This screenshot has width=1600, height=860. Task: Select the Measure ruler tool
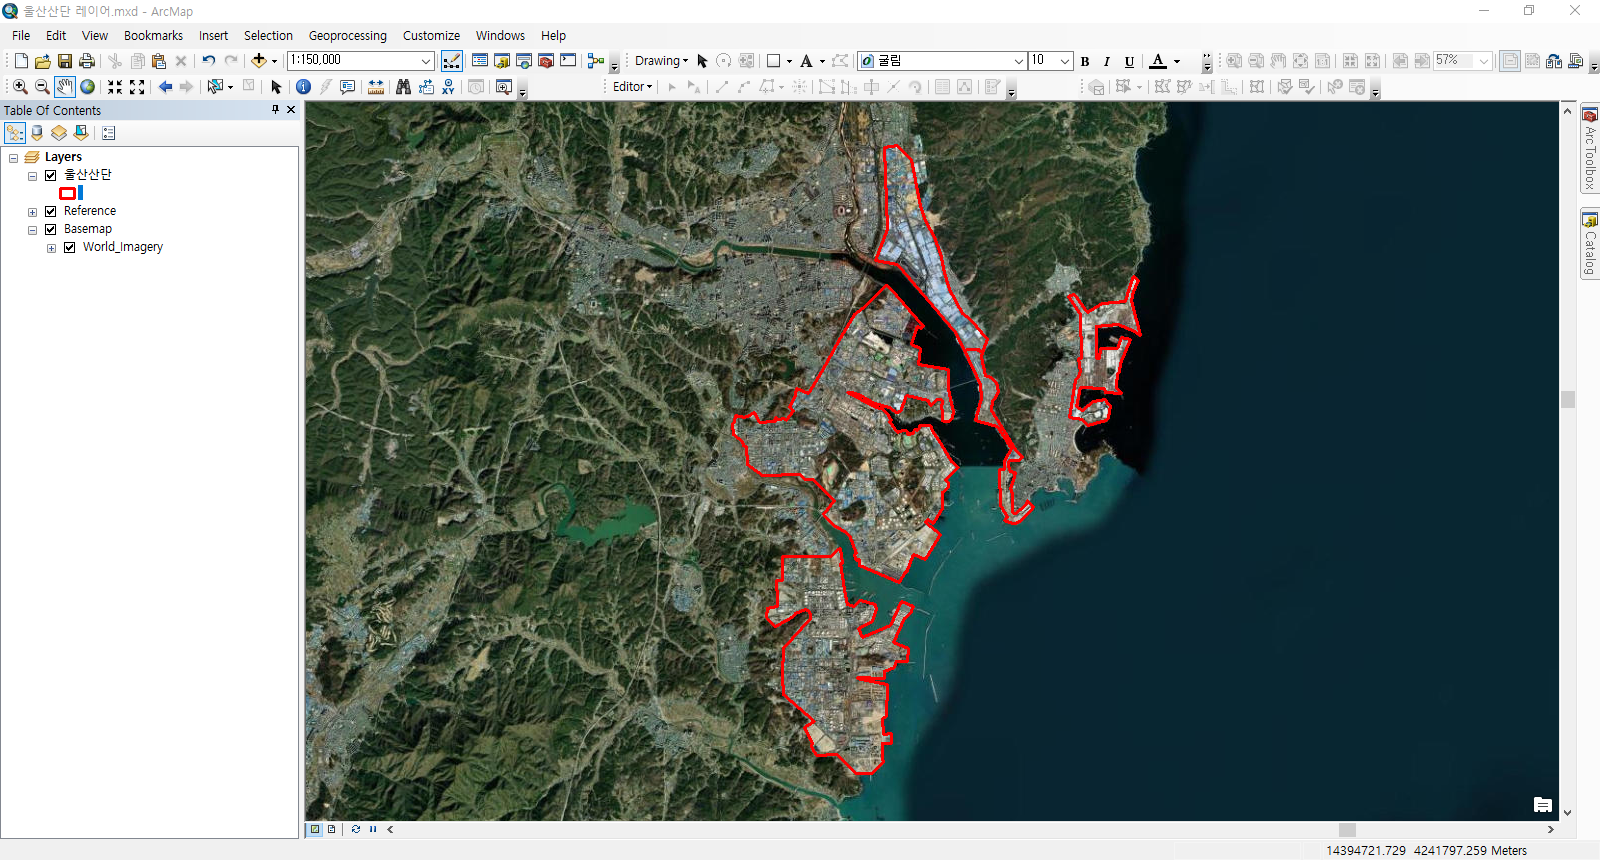coord(376,87)
